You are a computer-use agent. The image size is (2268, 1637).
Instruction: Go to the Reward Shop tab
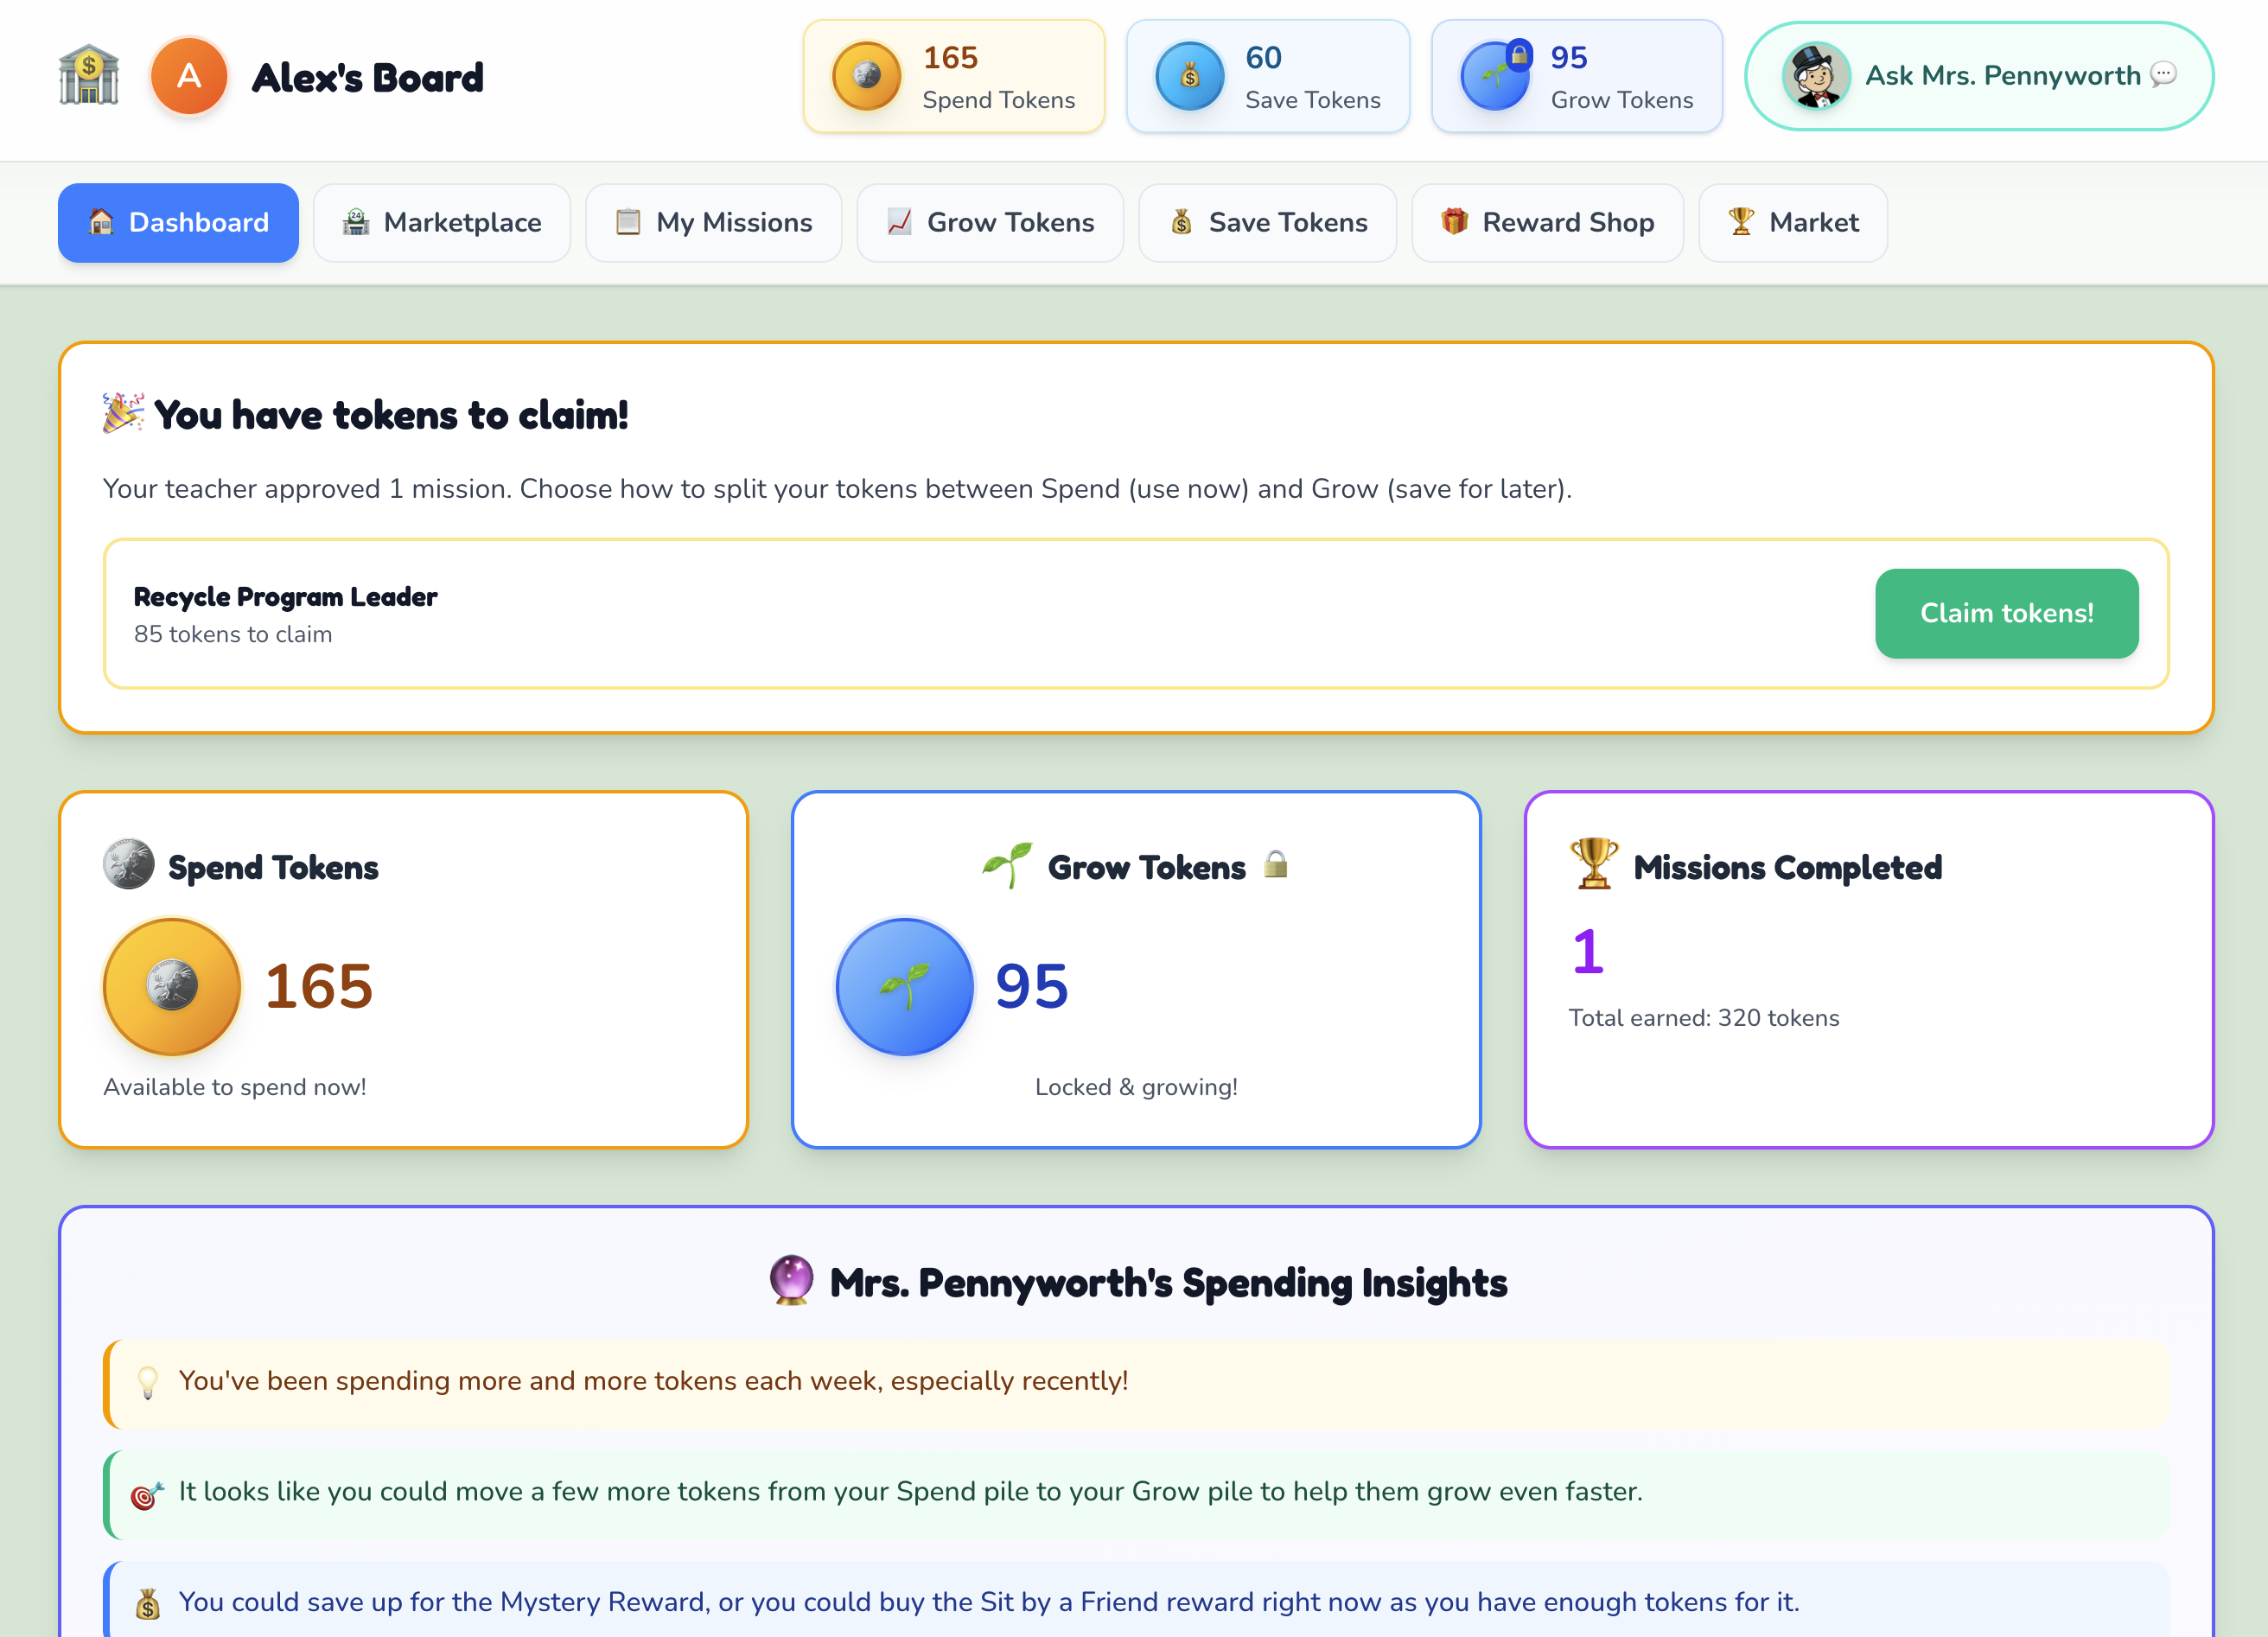[1547, 222]
